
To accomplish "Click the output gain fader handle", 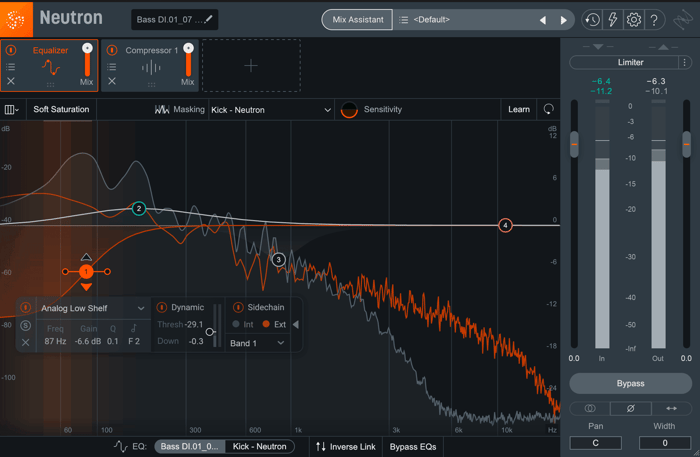I will pyautogui.click(x=686, y=144).
